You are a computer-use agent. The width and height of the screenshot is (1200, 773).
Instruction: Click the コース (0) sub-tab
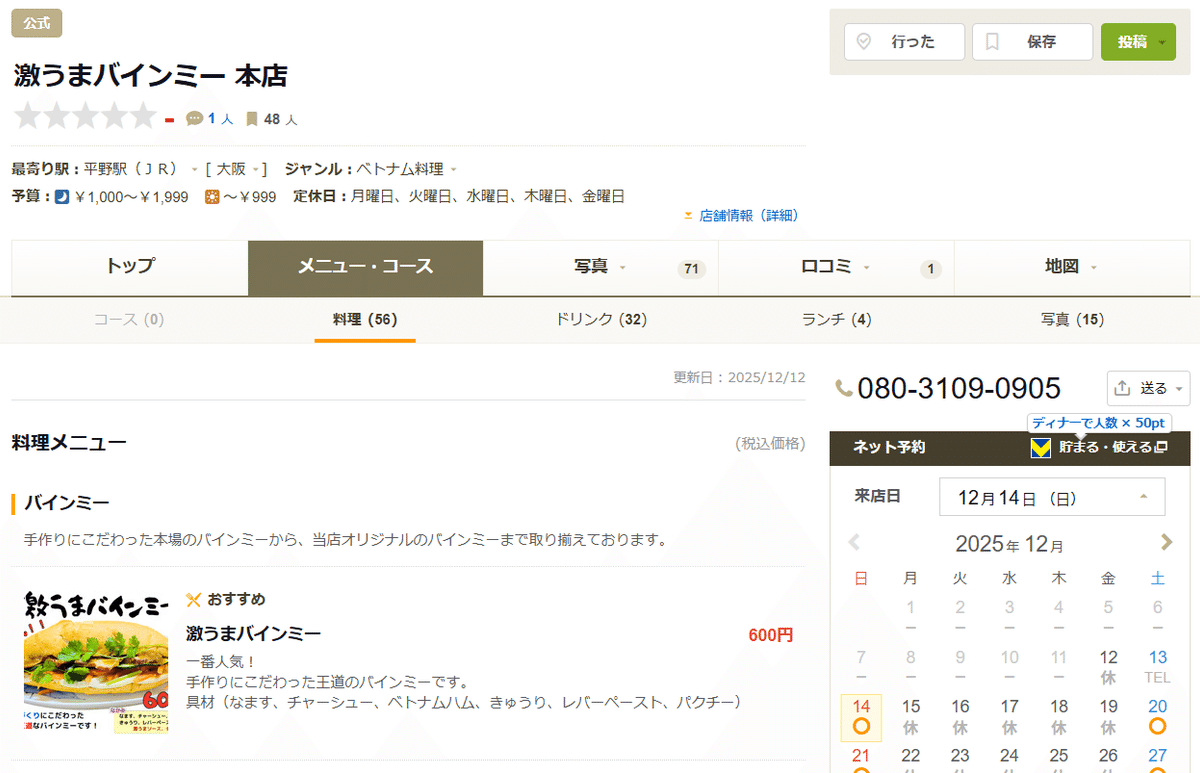(x=129, y=320)
